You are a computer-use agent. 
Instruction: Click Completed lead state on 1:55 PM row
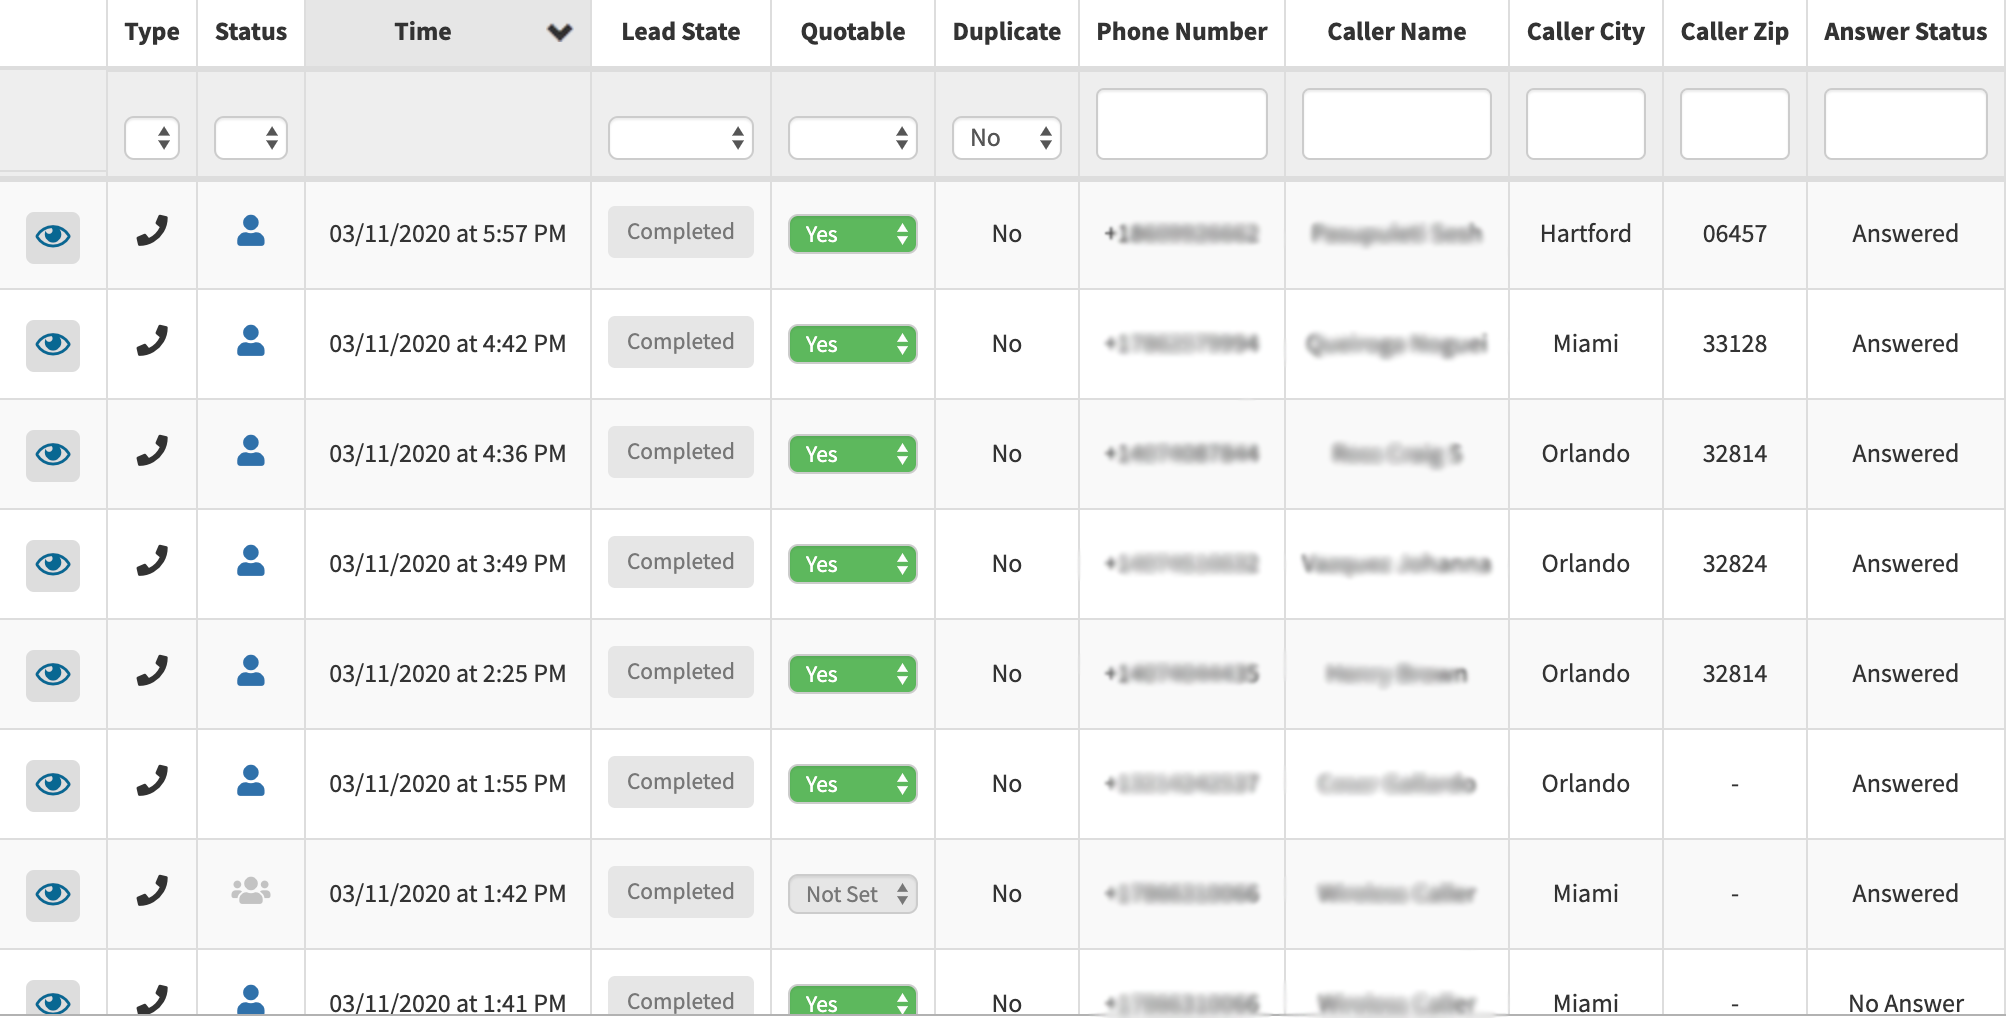(680, 782)
